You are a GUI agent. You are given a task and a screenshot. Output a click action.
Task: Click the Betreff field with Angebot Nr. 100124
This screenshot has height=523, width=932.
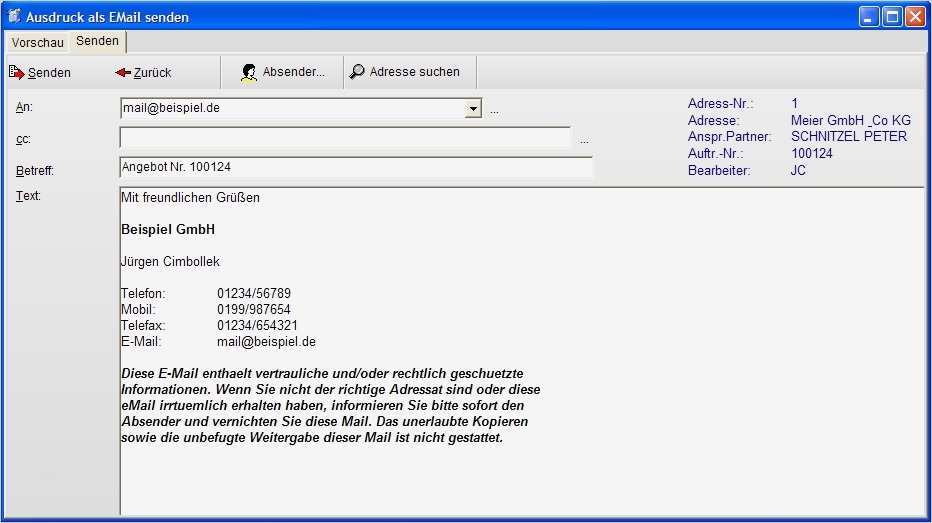[x=356, y=168]
